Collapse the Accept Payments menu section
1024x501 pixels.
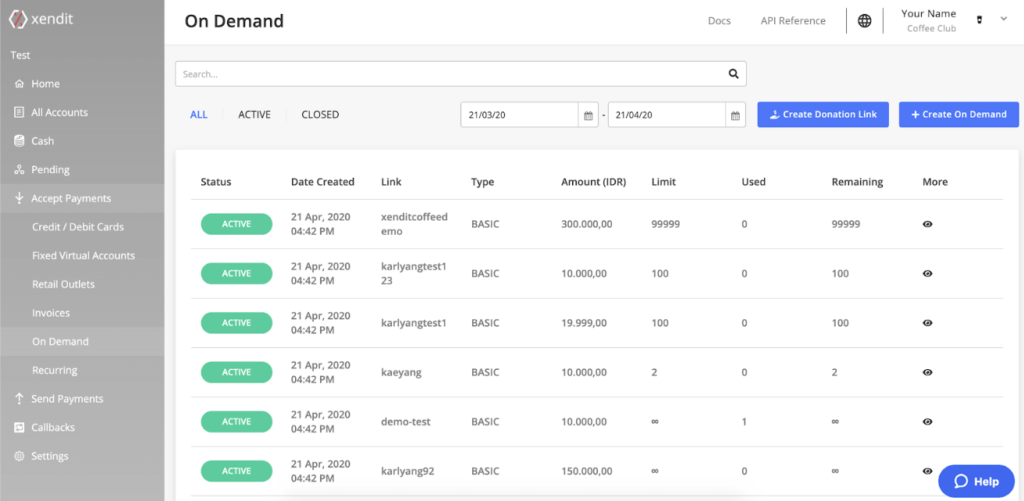(82, 199)
